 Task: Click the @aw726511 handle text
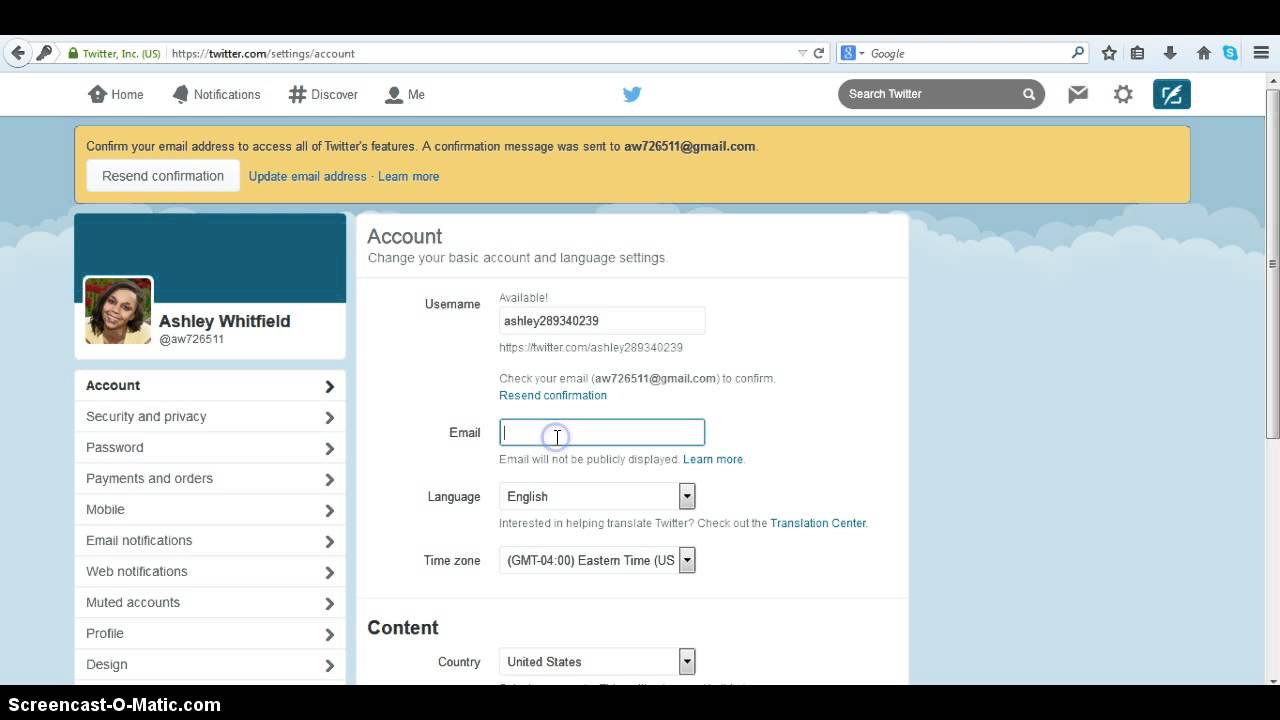(x=191, y=340)
